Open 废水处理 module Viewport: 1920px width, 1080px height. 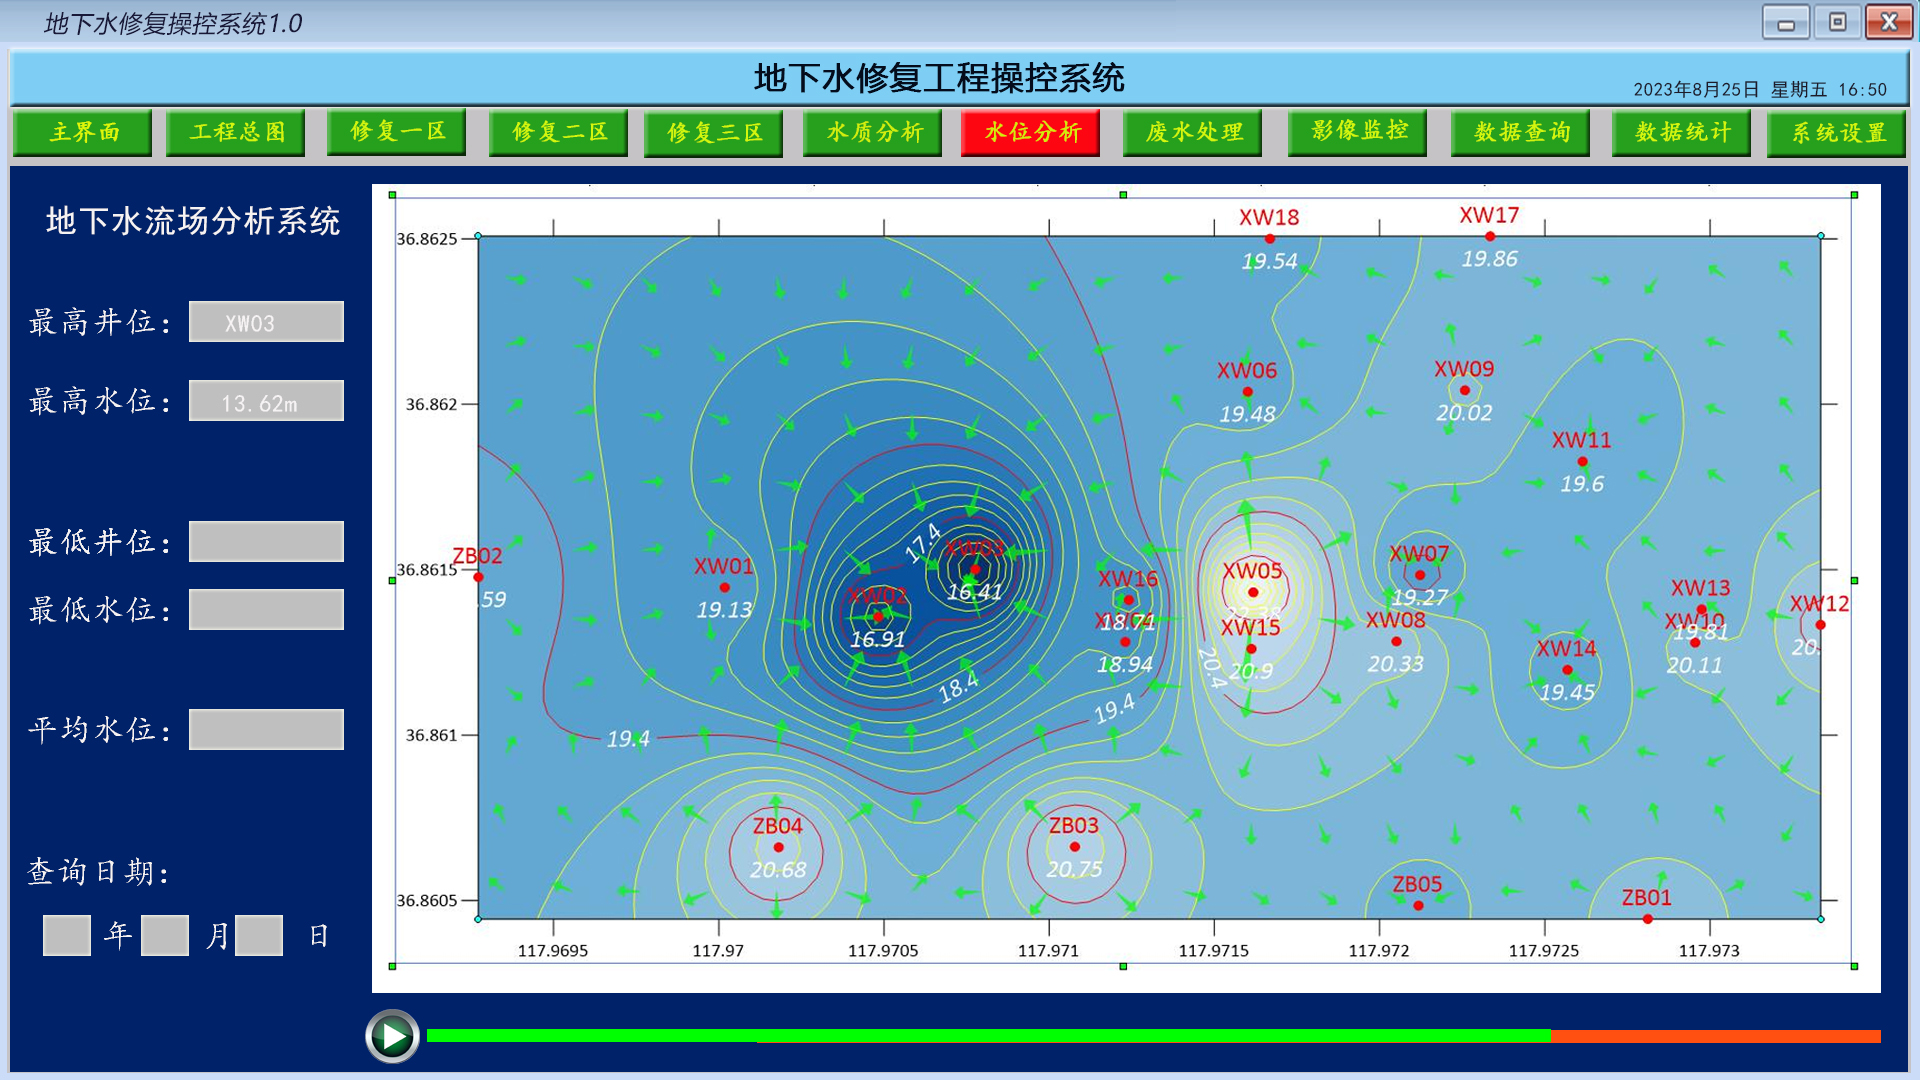[1193, 133]
